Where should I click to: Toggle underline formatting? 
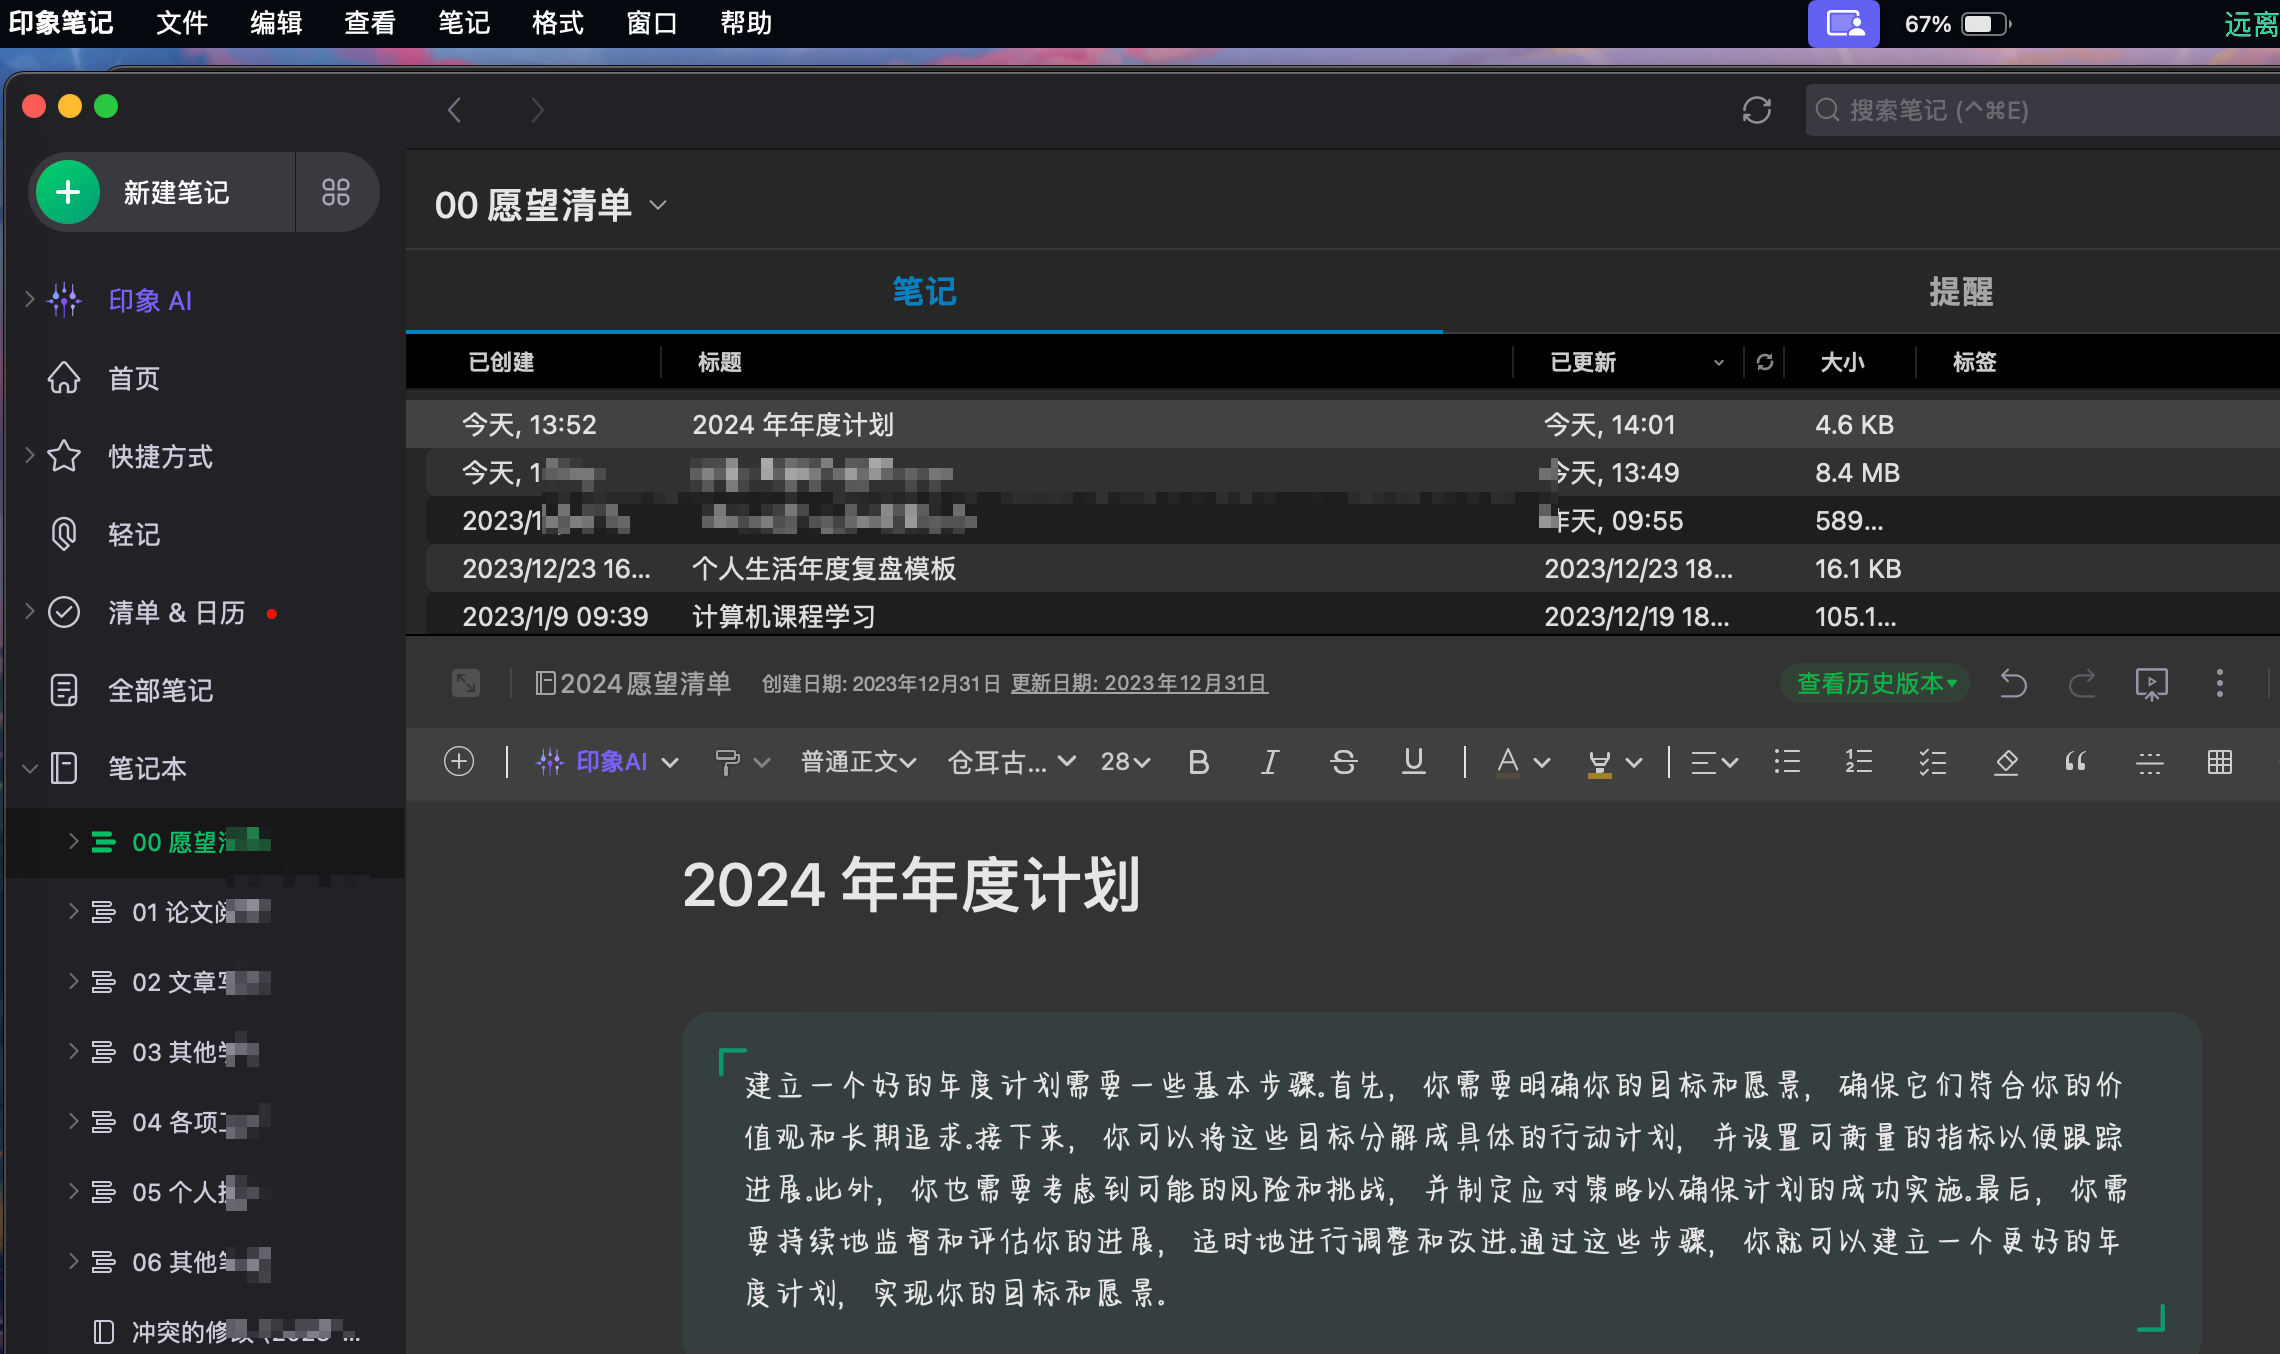pyautogui.click(x=1413, y=762)
